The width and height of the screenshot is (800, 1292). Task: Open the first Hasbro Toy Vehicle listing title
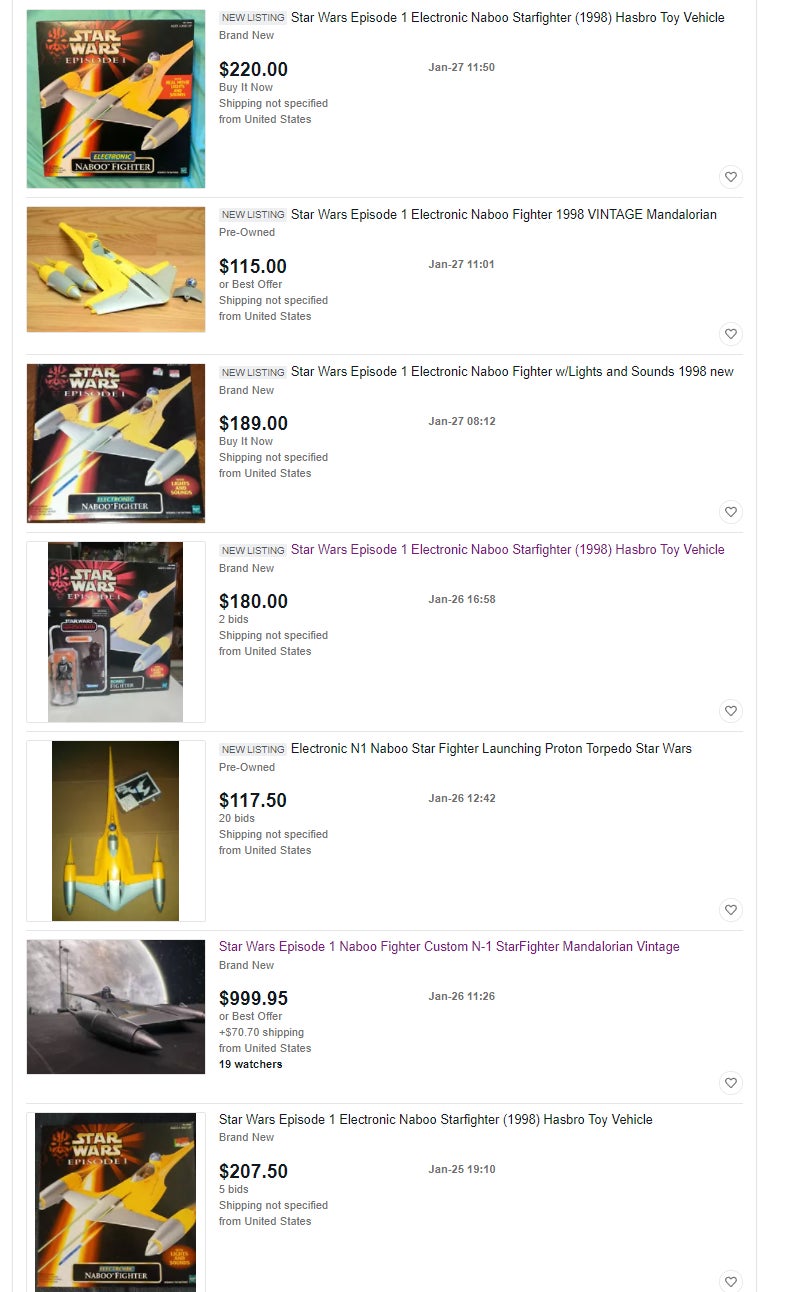pyautogui.click(x=508, y=17)
